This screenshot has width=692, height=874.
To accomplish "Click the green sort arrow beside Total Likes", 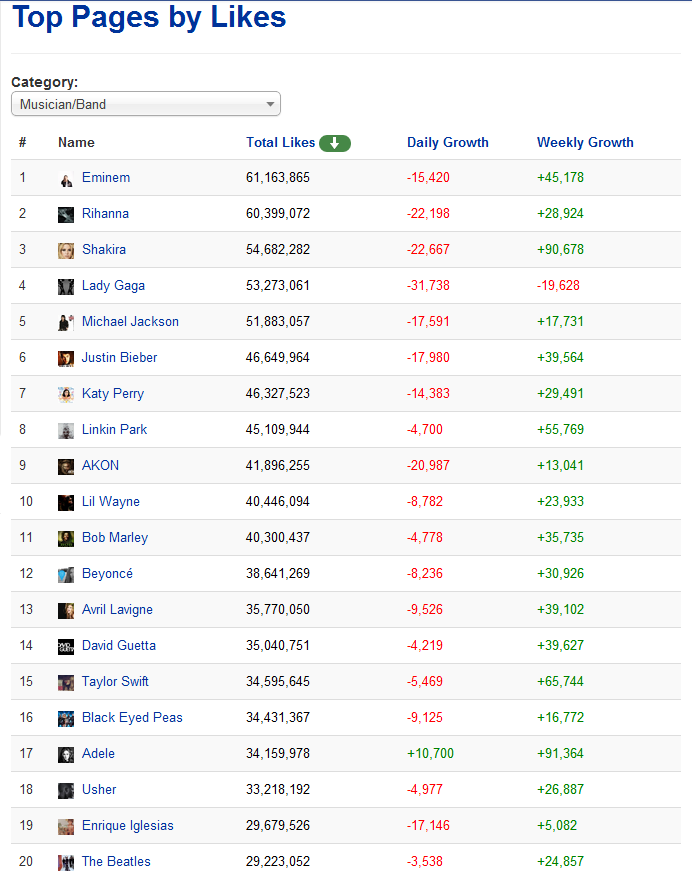I will click(x=335, y=143).
